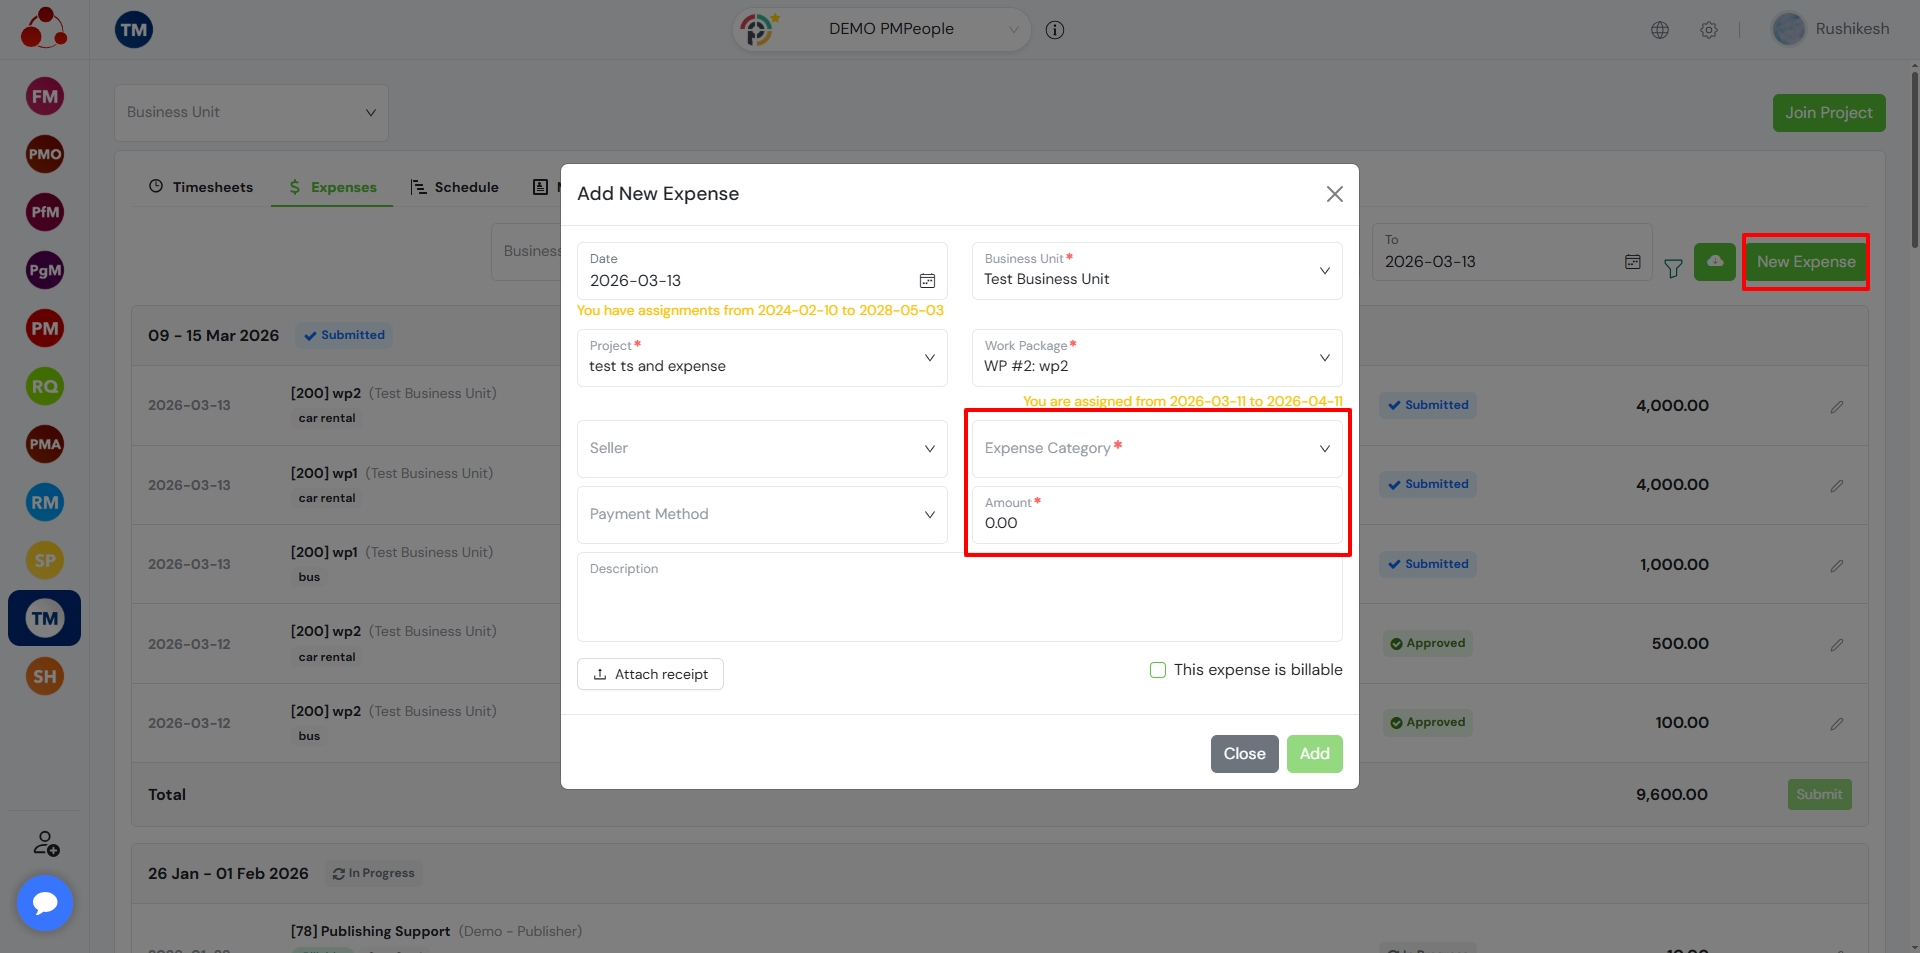Expand the Seller dropdown
The width and height of the screenshot is (1920, 953).
762,449
